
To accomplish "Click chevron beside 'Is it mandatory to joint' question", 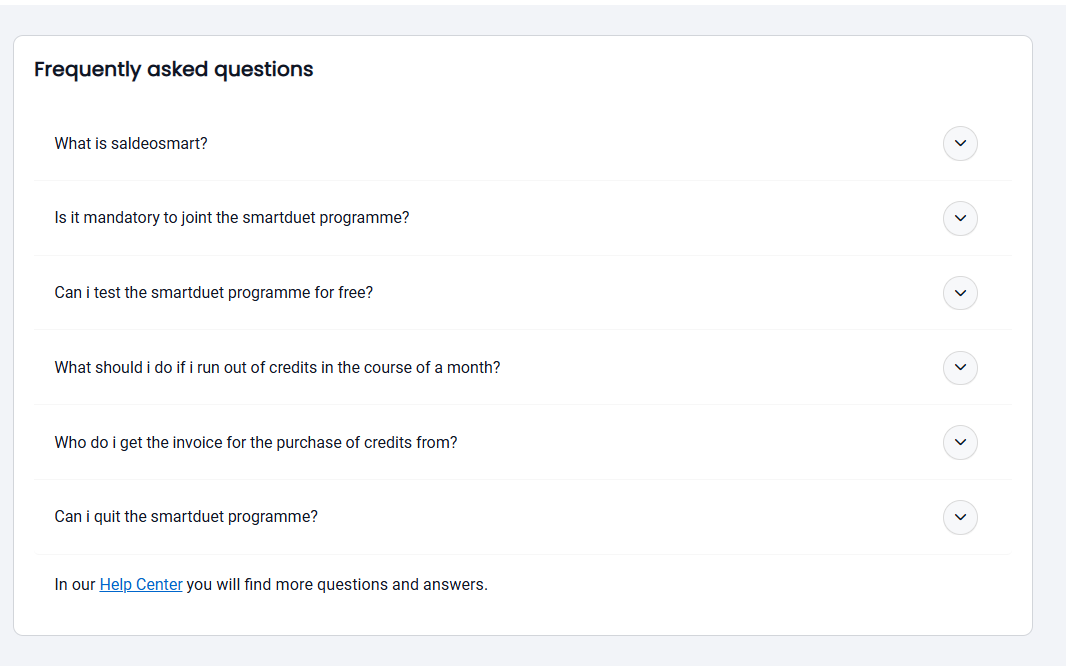I will [x=960, y=218].
